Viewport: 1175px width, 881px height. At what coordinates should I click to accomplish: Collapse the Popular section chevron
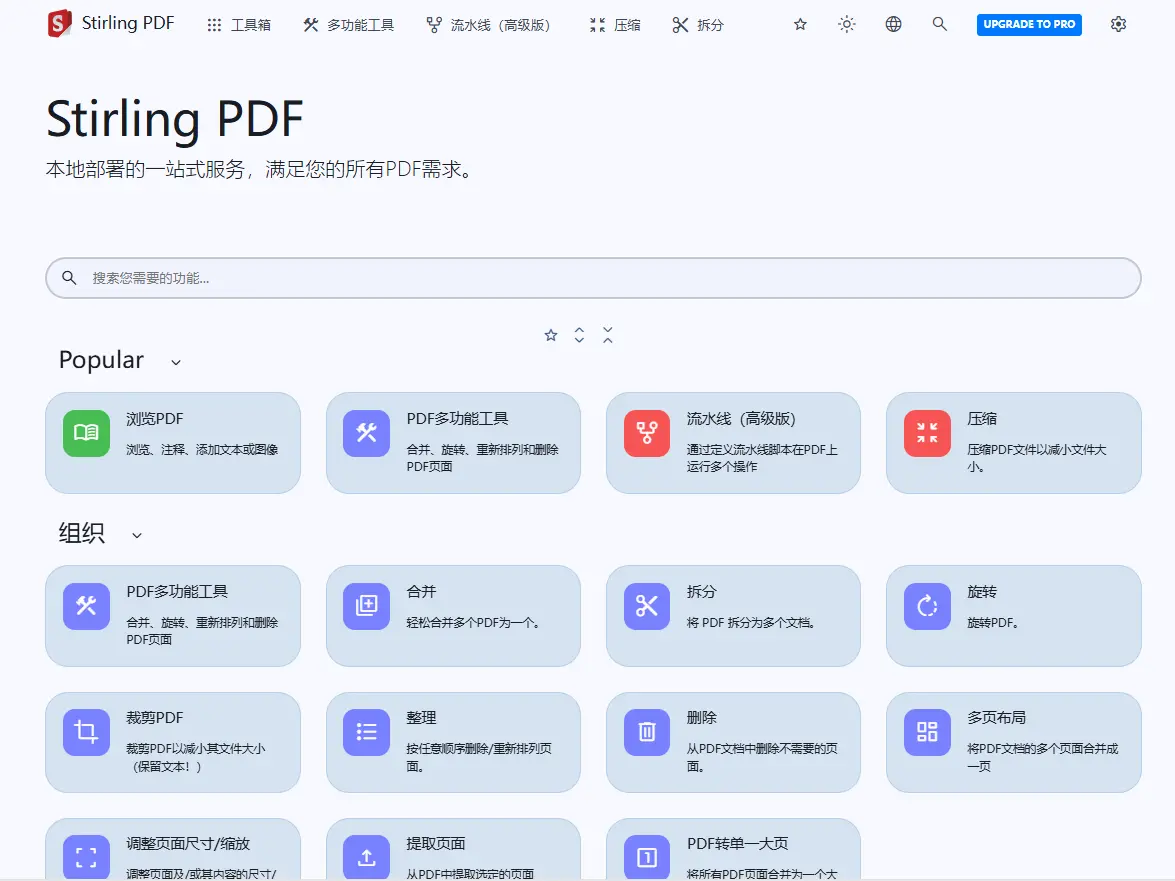(176, 362)
